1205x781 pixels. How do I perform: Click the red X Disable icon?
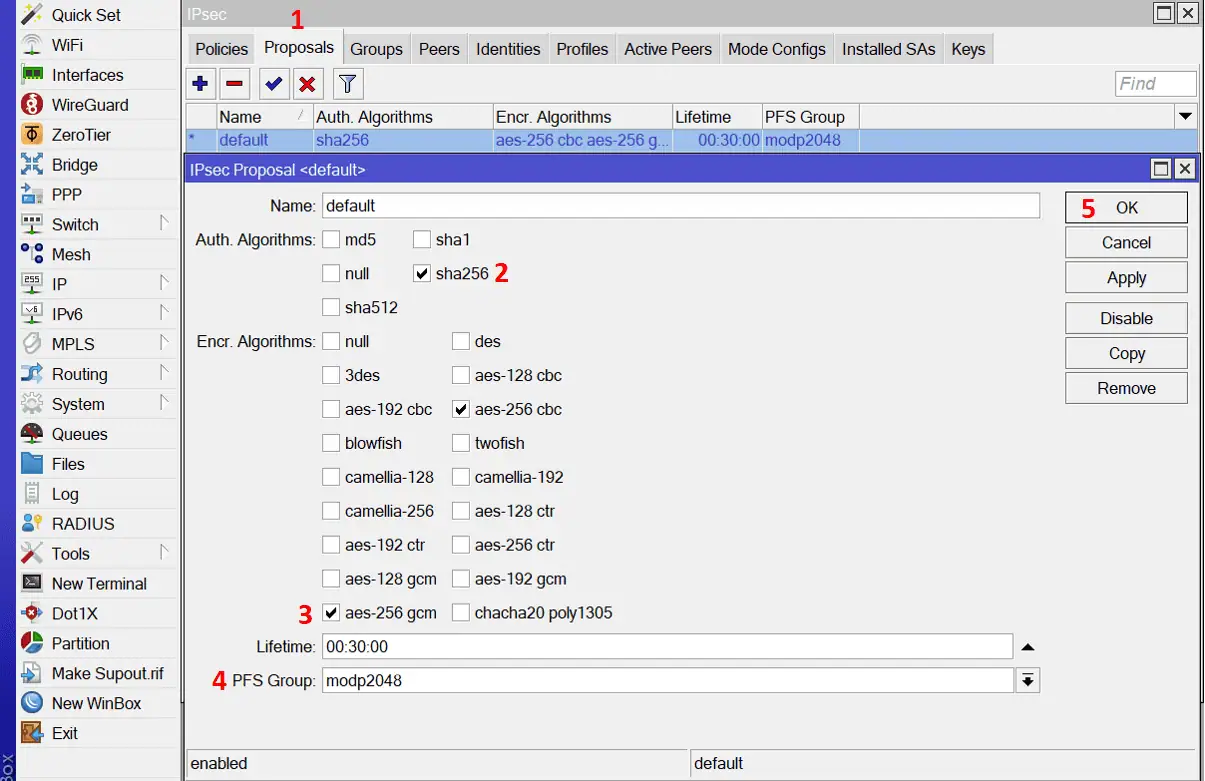click(x=308, y=84)
